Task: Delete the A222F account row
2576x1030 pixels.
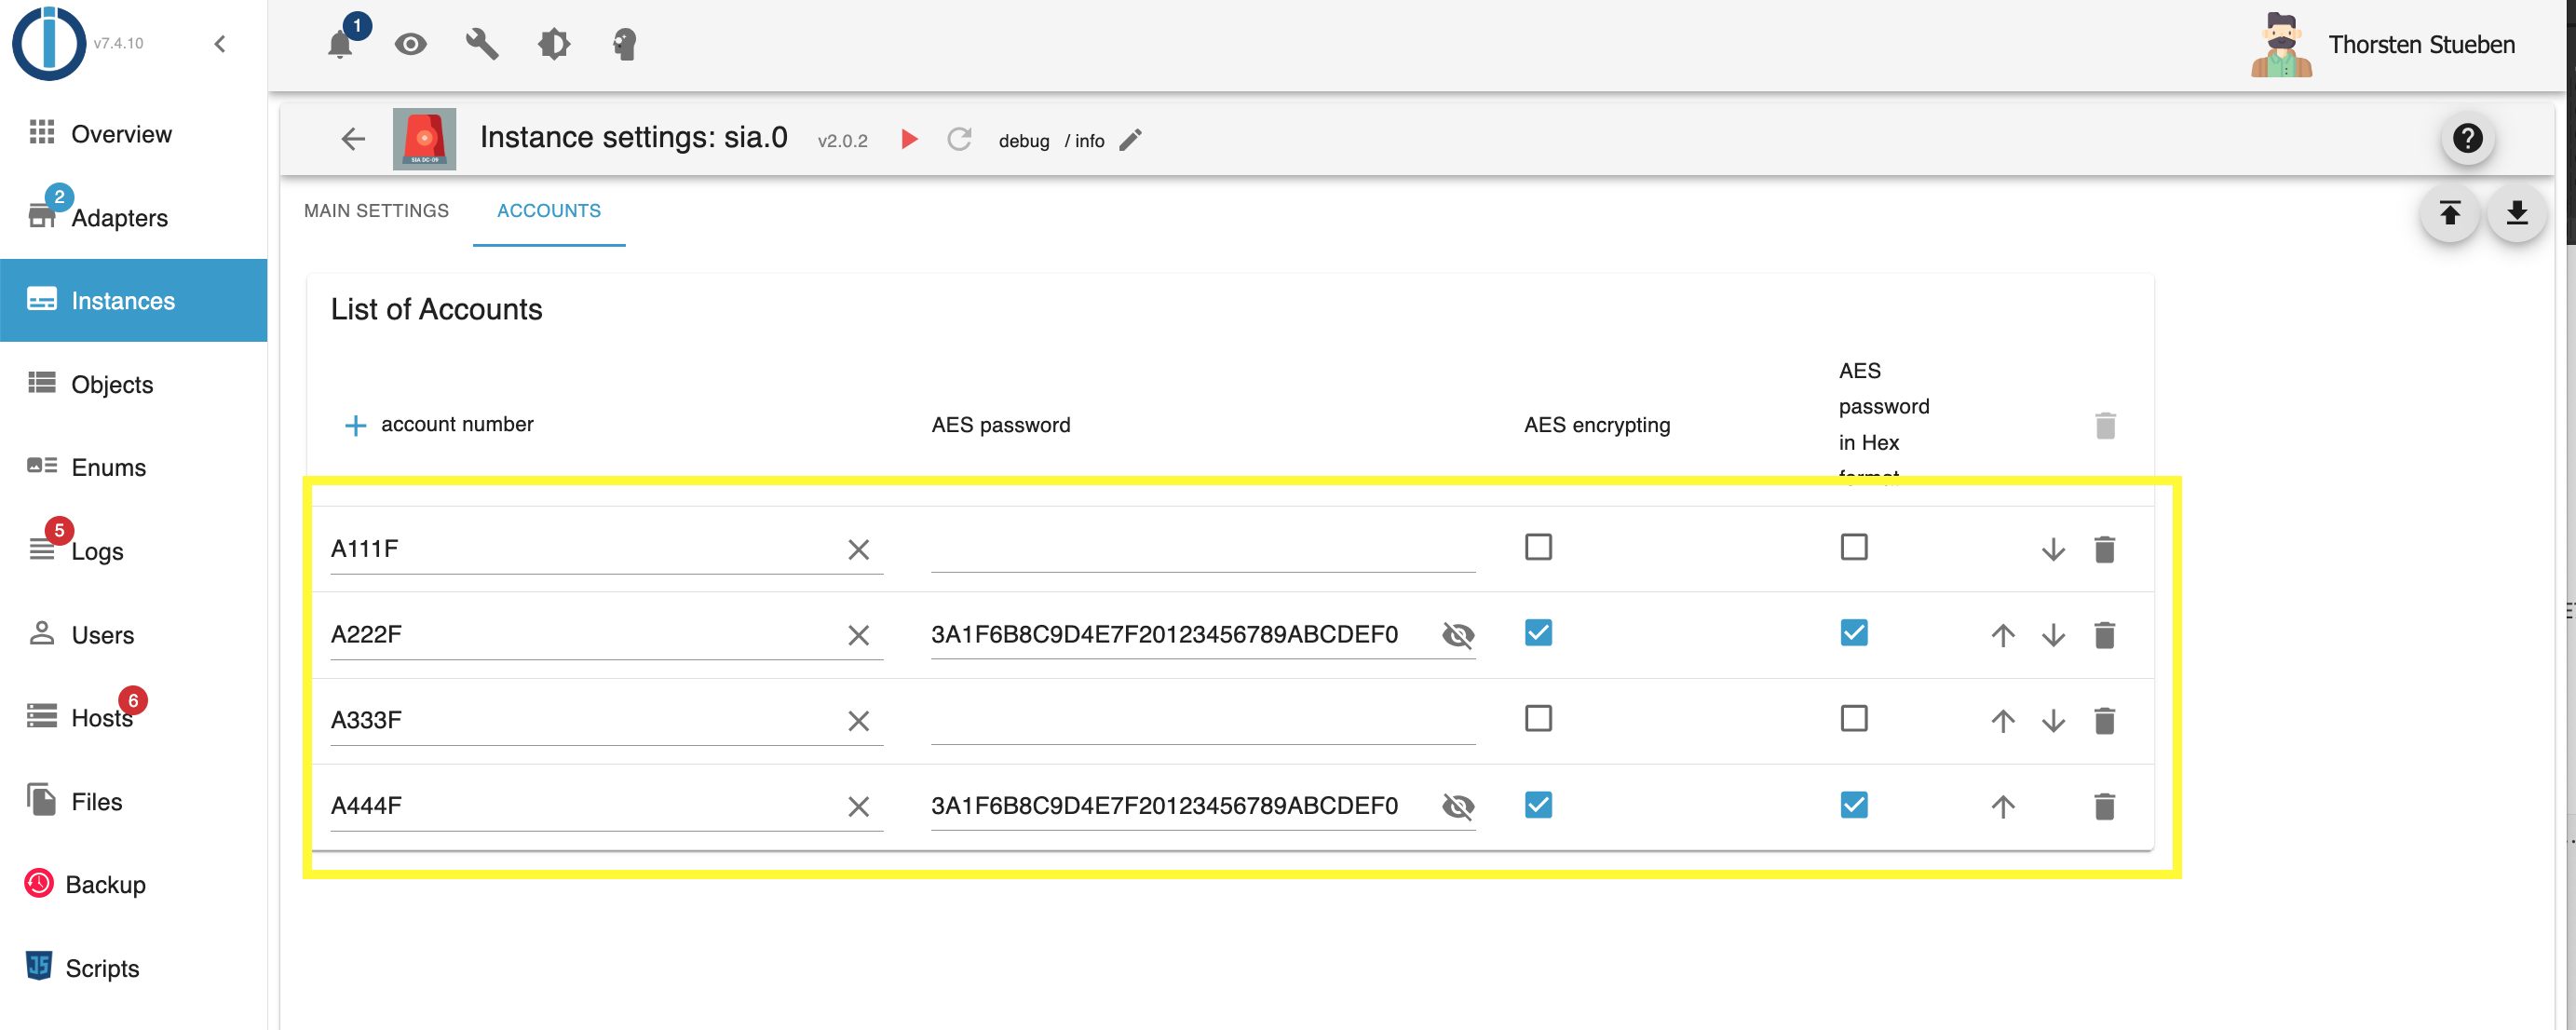Action: [x=2104, y=635]
